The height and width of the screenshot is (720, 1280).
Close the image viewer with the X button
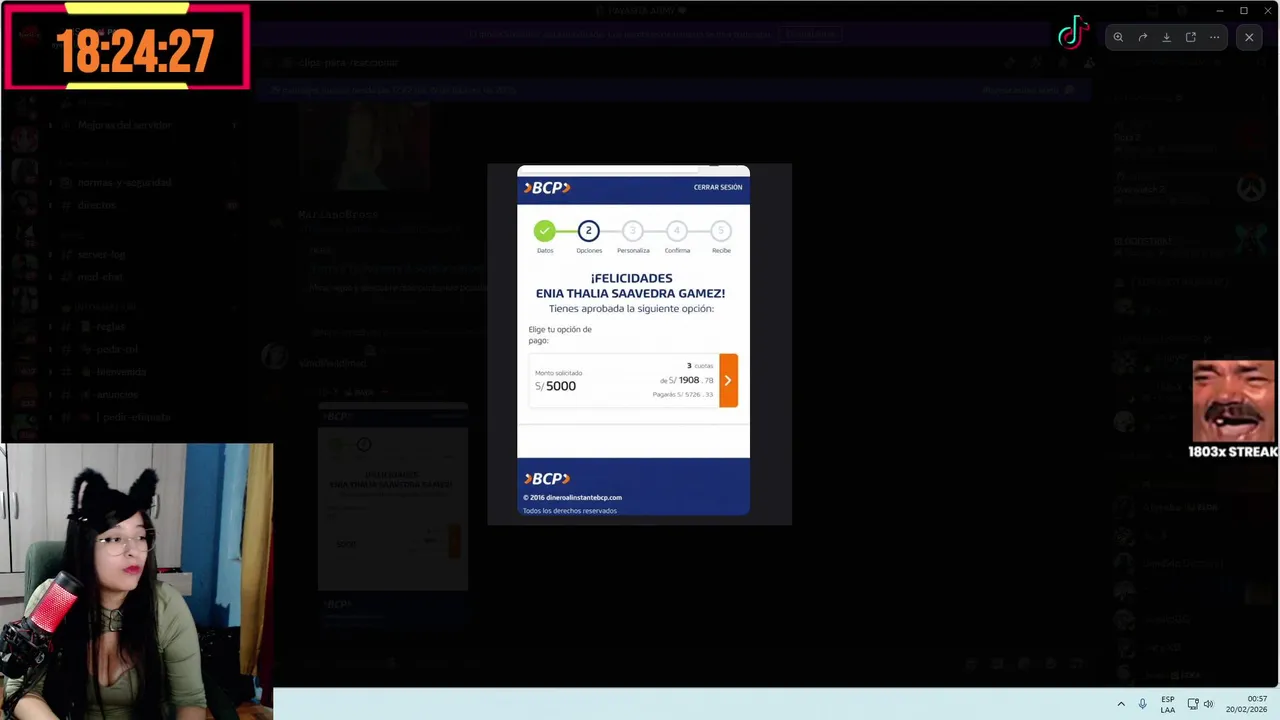(1249, 37)
